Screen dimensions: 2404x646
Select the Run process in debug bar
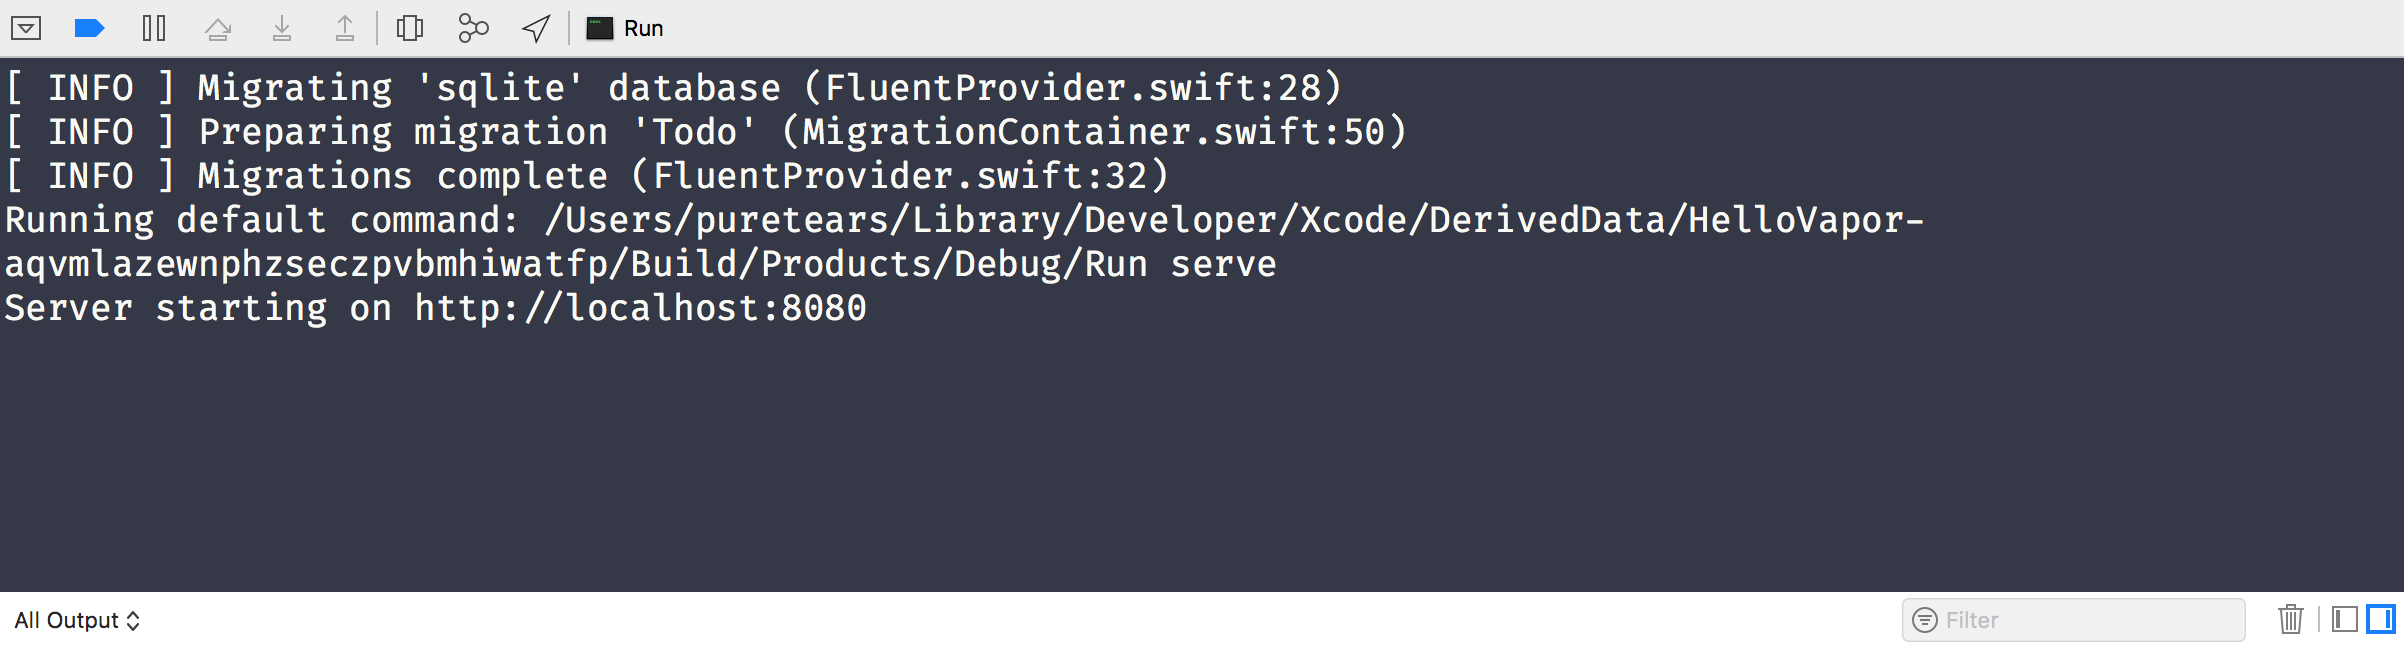625,28
